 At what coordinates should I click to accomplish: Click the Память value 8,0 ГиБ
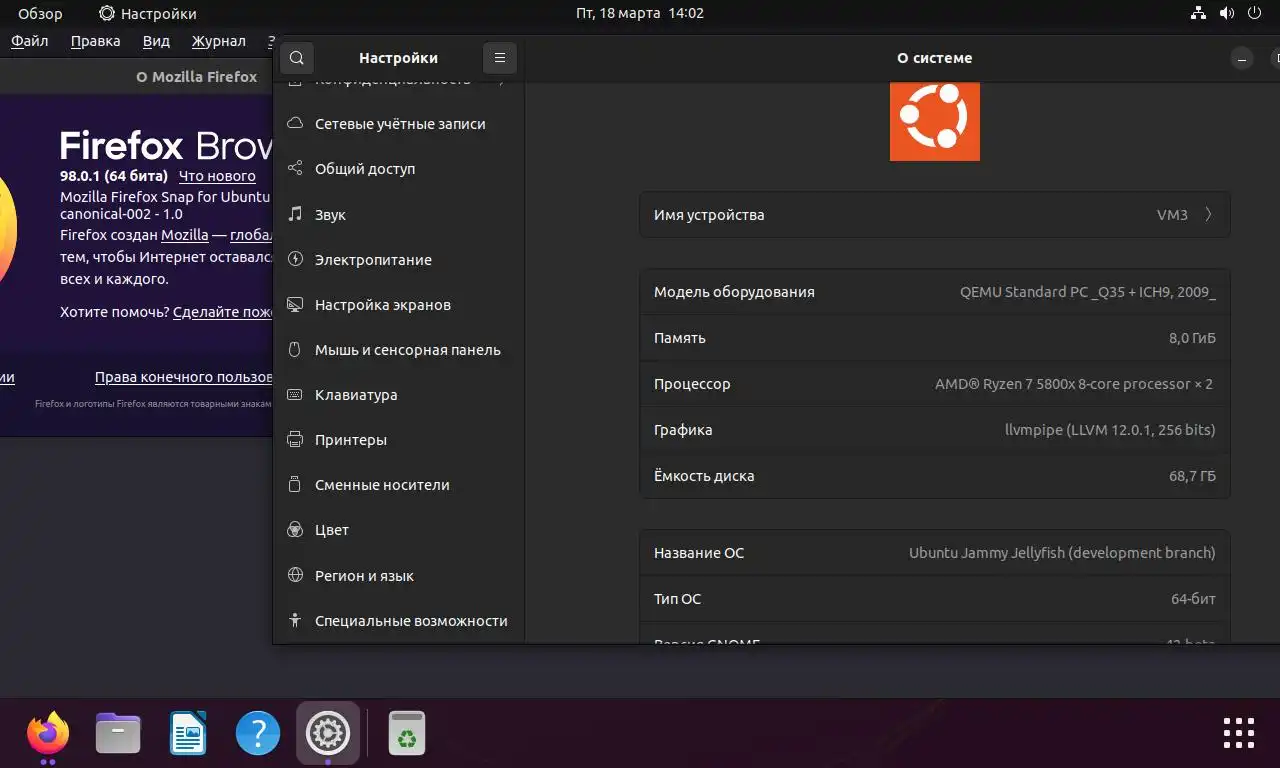pyautogui.click(x=1192, y=338)
